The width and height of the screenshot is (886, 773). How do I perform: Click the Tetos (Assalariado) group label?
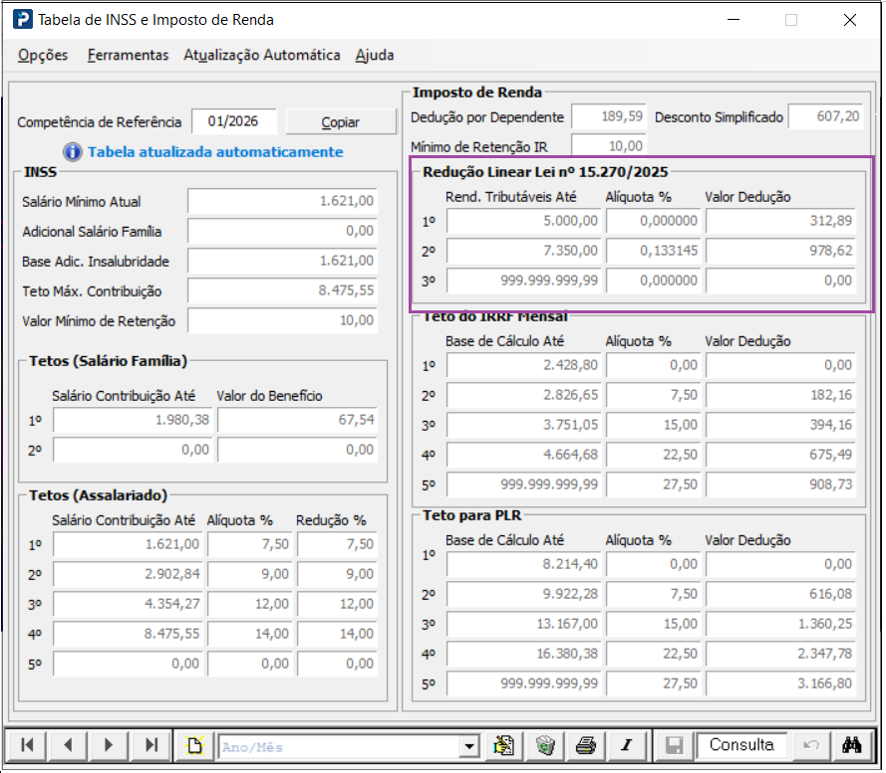[98, 496]
